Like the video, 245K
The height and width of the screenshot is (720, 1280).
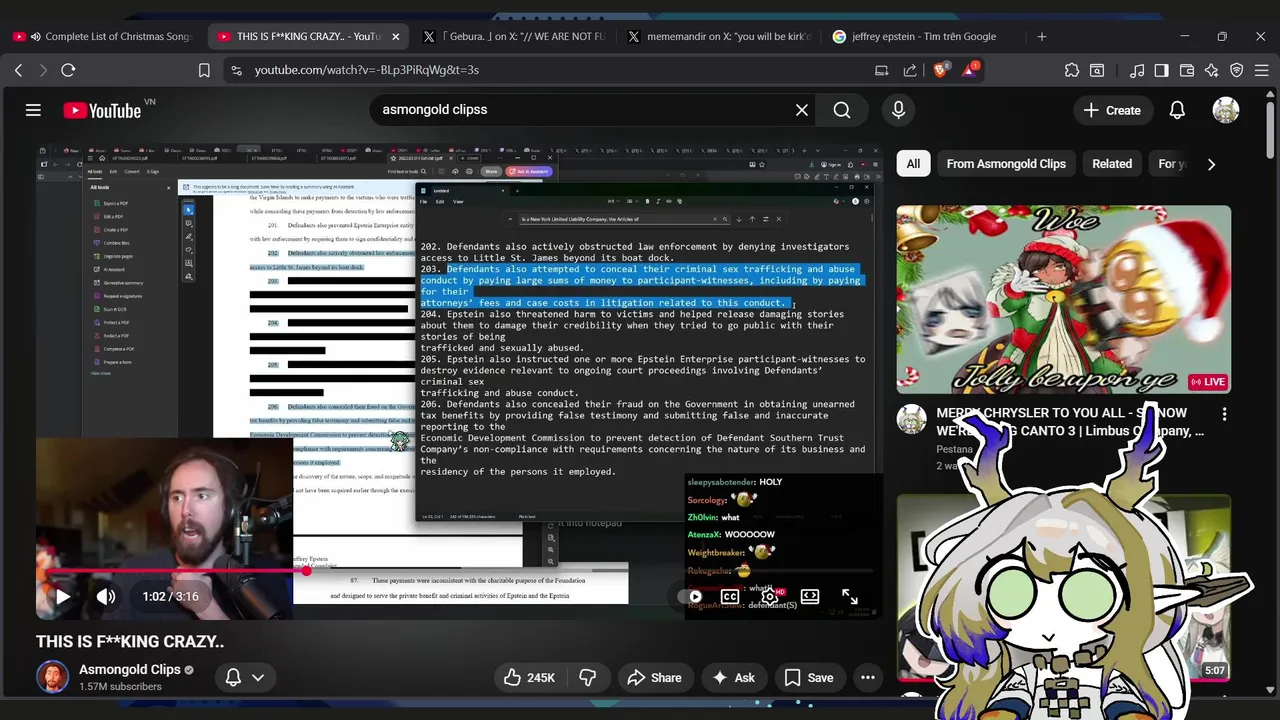click(529, 678)
